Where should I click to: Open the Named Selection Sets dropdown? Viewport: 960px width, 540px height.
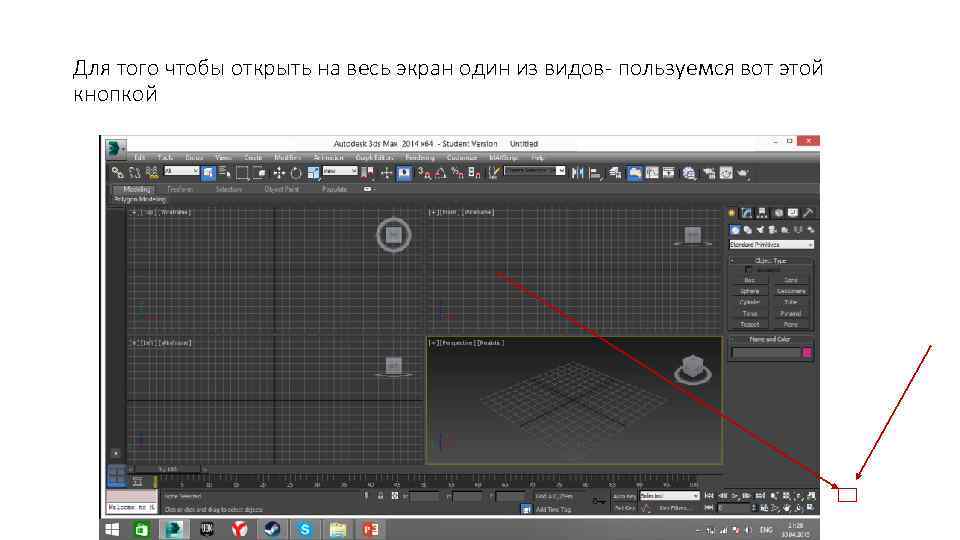pyautogui.click(x=534, y=171)
